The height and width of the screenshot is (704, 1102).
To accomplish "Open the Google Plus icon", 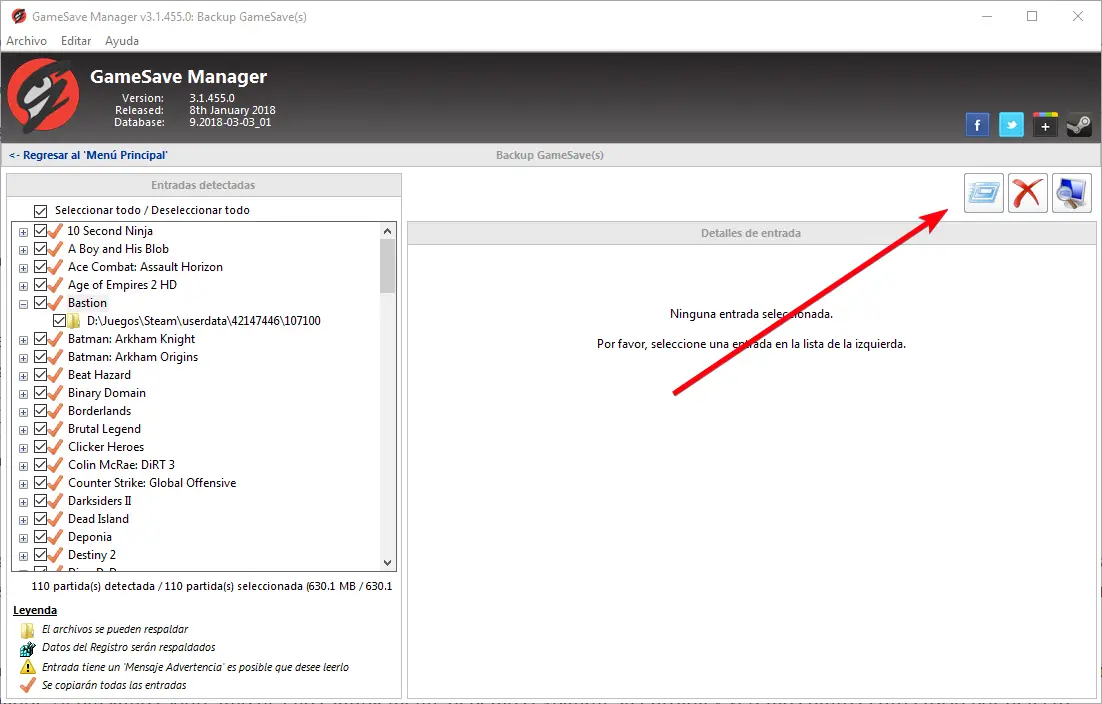I will tap(1045, 126).
